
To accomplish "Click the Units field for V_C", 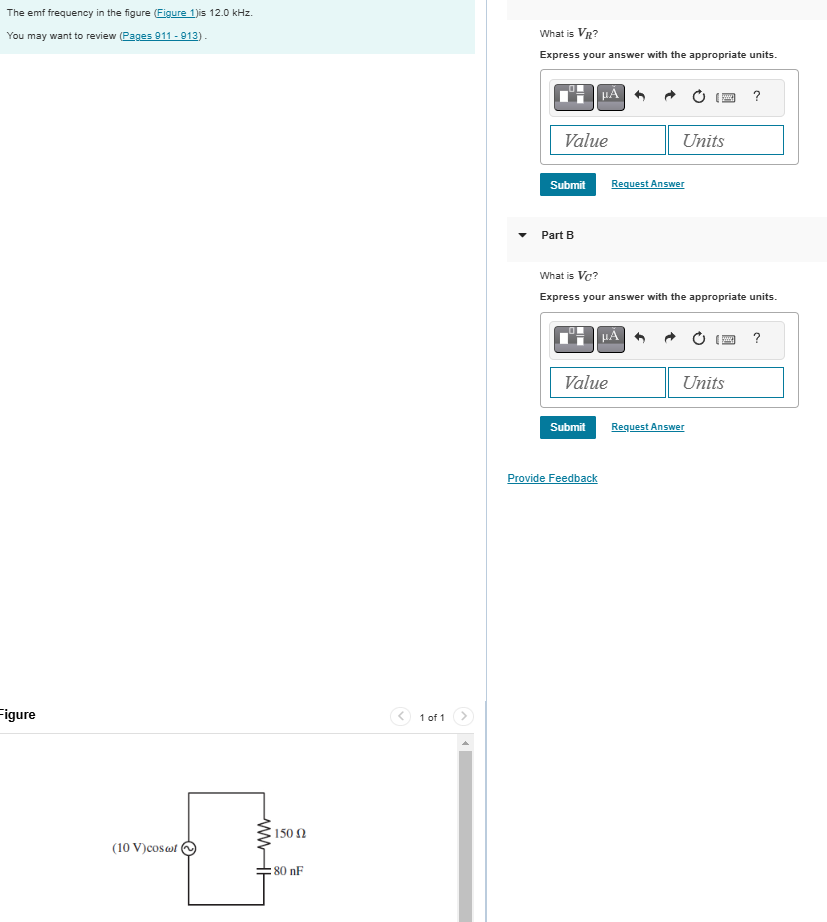I will click(726, 382).
